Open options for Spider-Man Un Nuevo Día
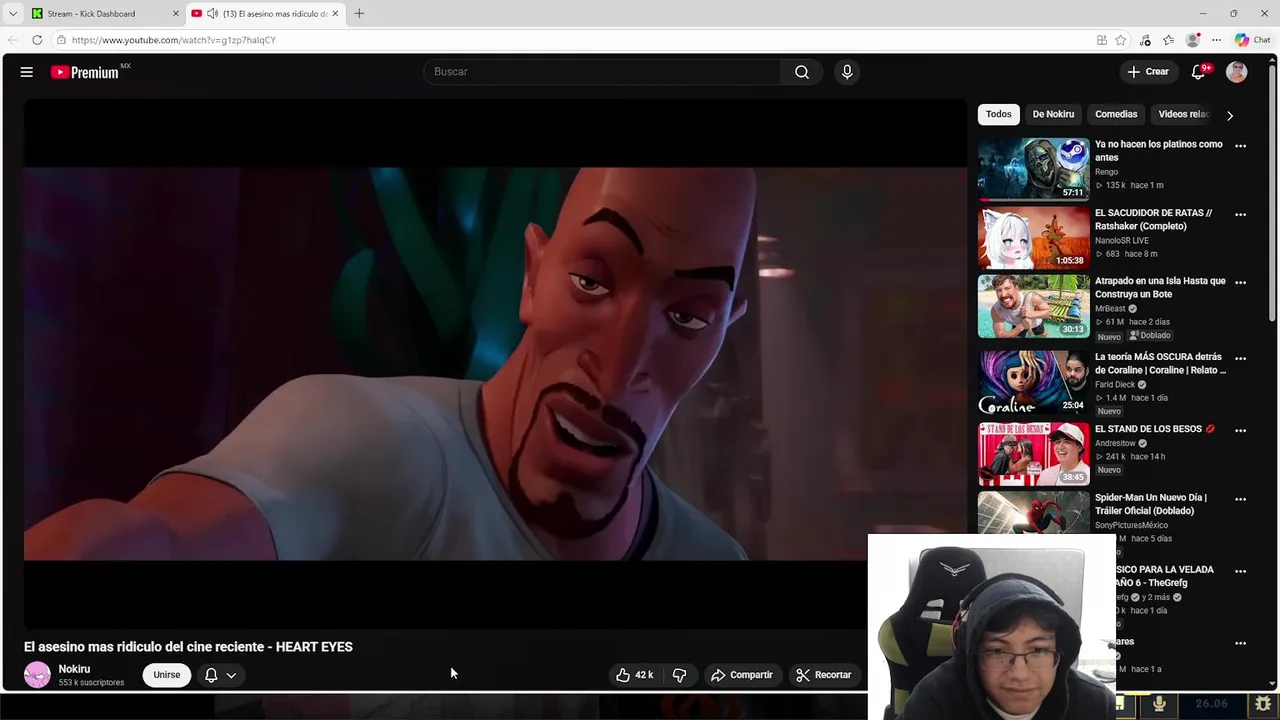 [1240, 499]
